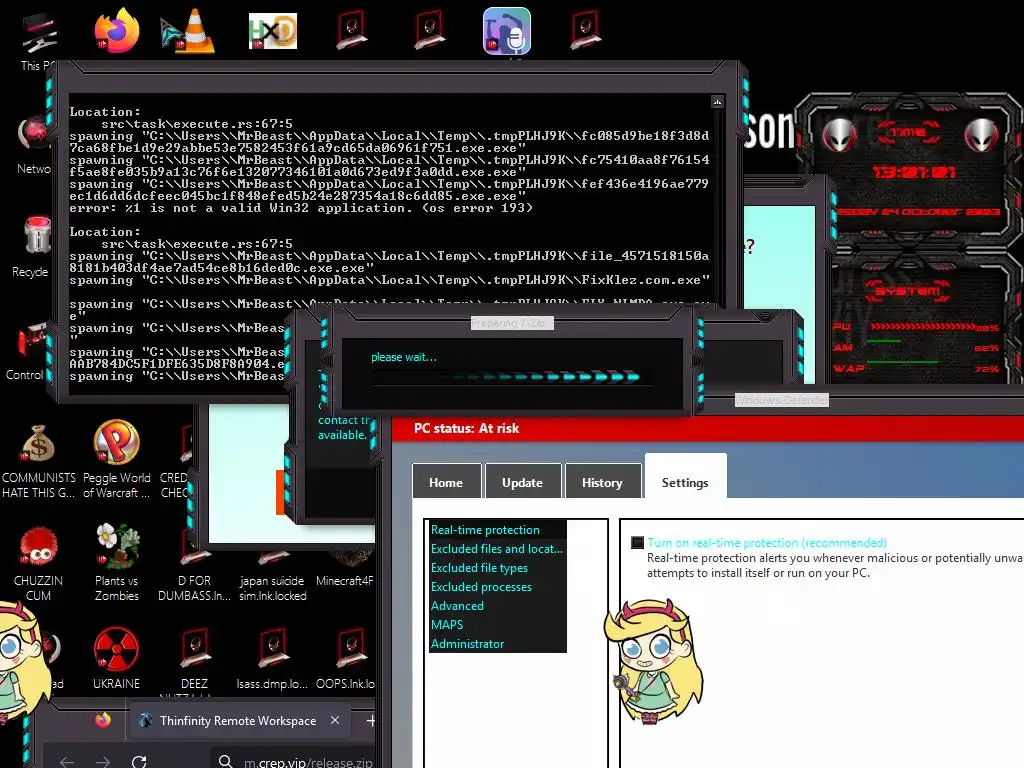
Task: Click the src\task\execute.rs:67:5 top line
Action: tap(197, 124)
